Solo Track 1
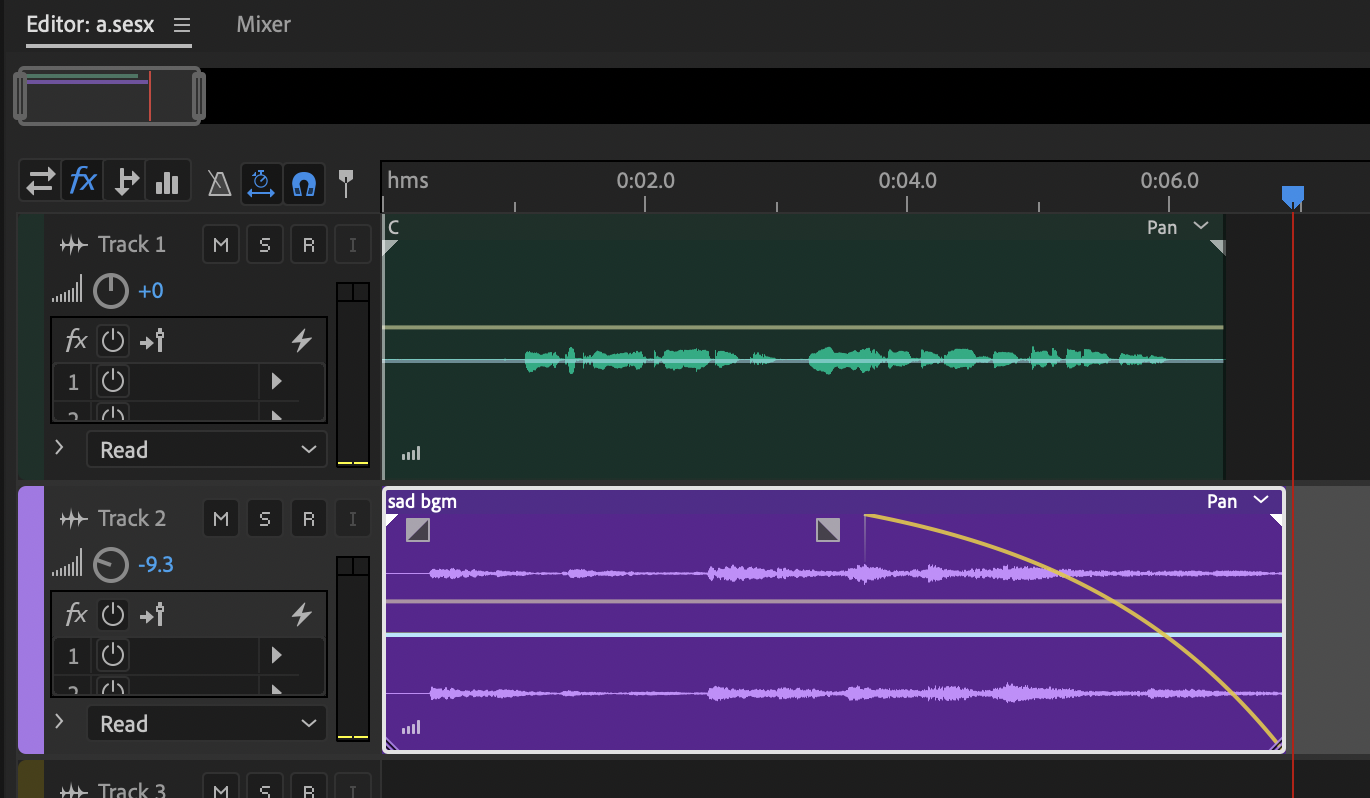This screenshot has width=1370, height=798. (x=265, y=245)
